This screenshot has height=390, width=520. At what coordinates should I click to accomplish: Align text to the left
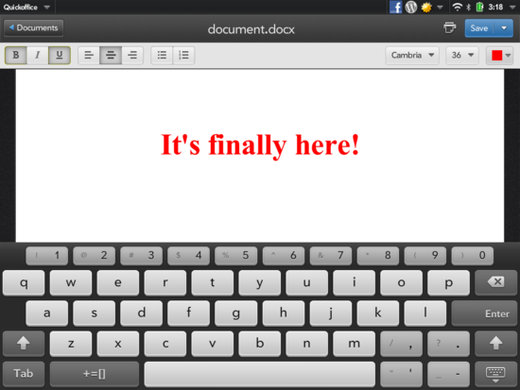pos(89,55)
